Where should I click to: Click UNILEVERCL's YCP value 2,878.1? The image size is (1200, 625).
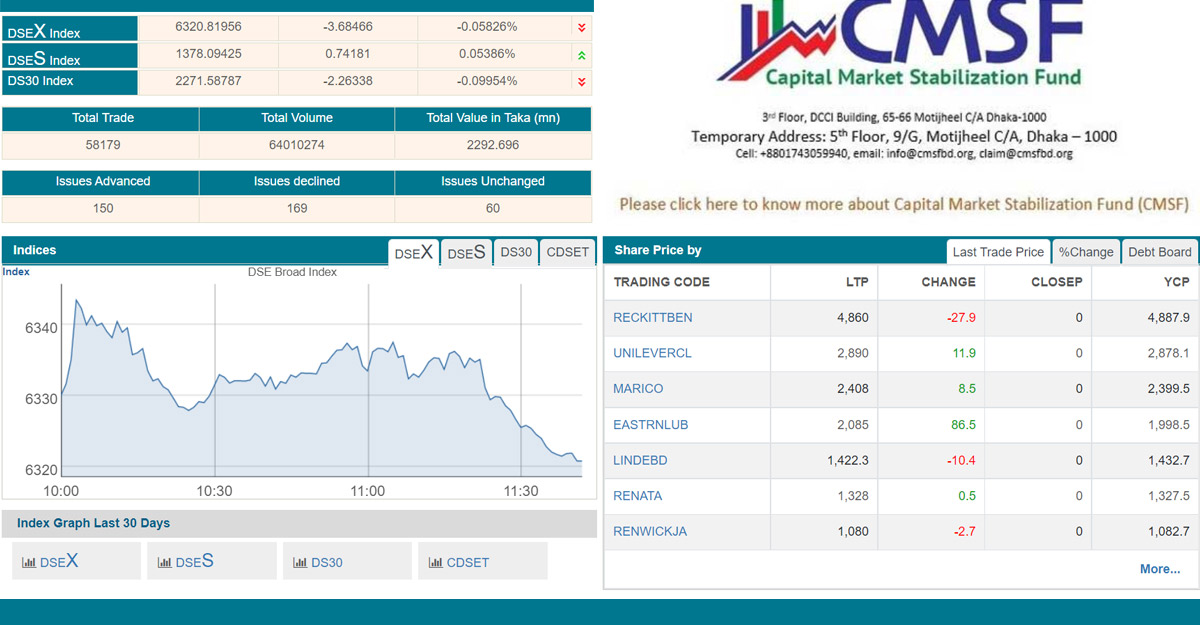(1169, 353)
